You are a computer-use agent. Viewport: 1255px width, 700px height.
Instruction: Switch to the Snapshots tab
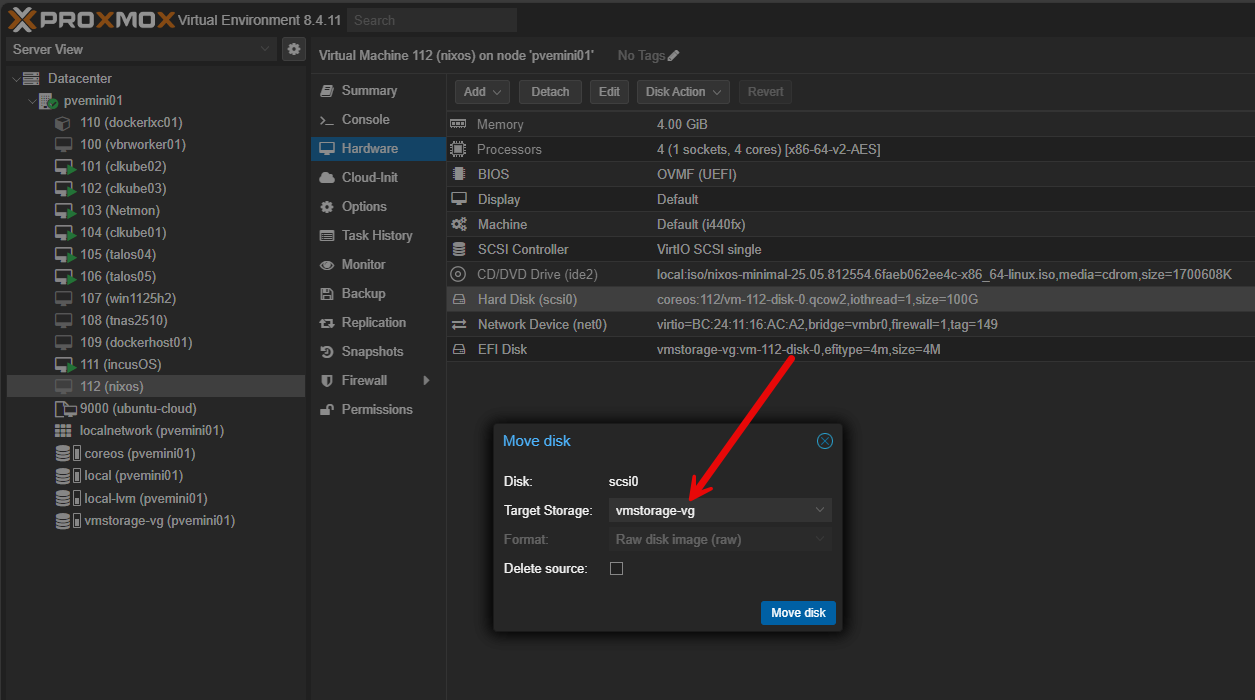(372, 352)
